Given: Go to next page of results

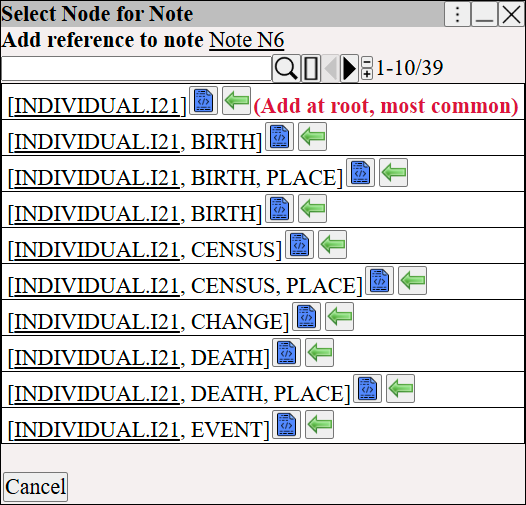Looking at the screenshot, I should tap(349, 68).
